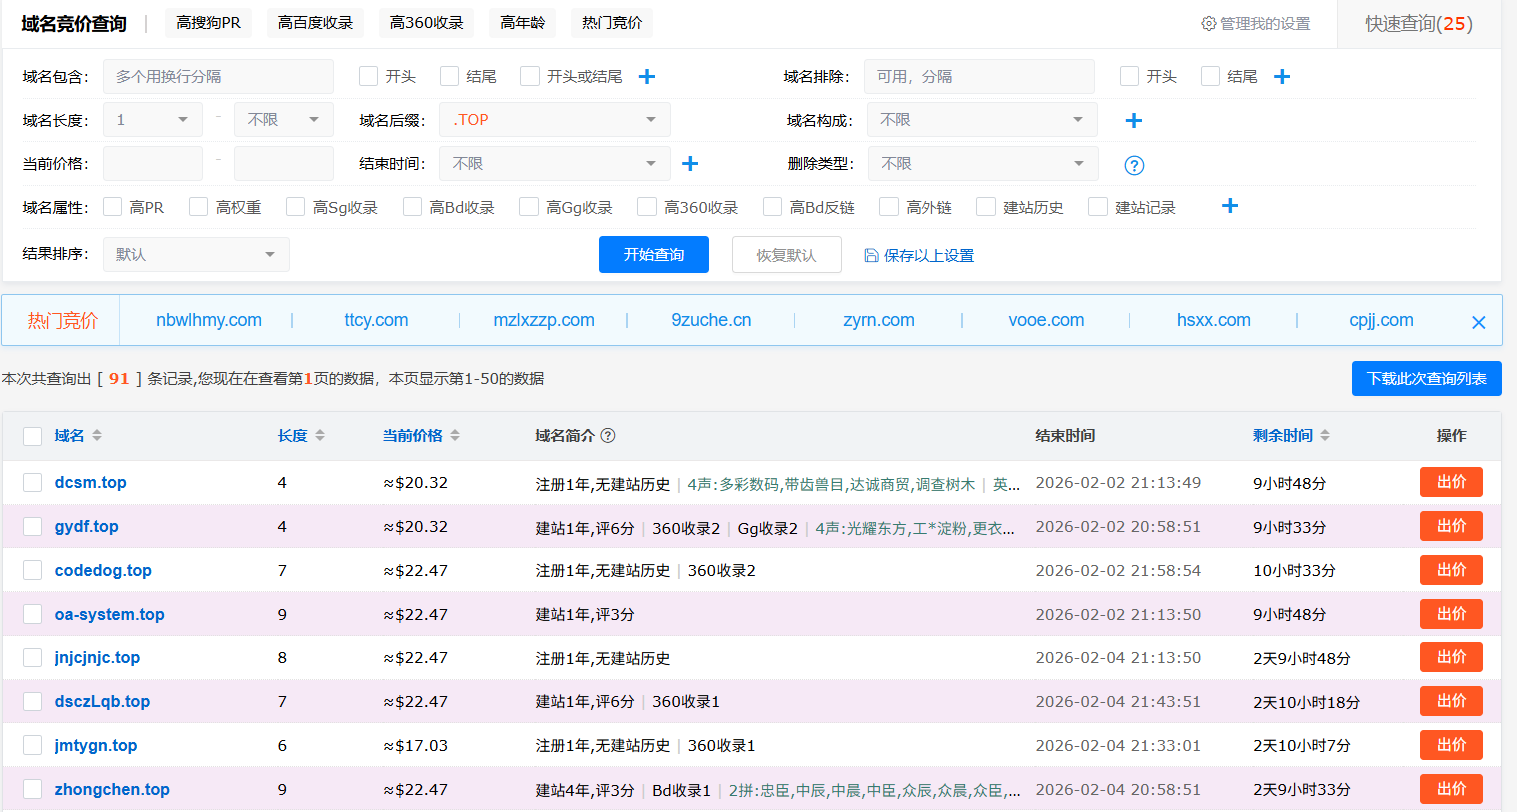Switch to 快速查询 tab
The image size is (1517, 812).
[1418, 24]
